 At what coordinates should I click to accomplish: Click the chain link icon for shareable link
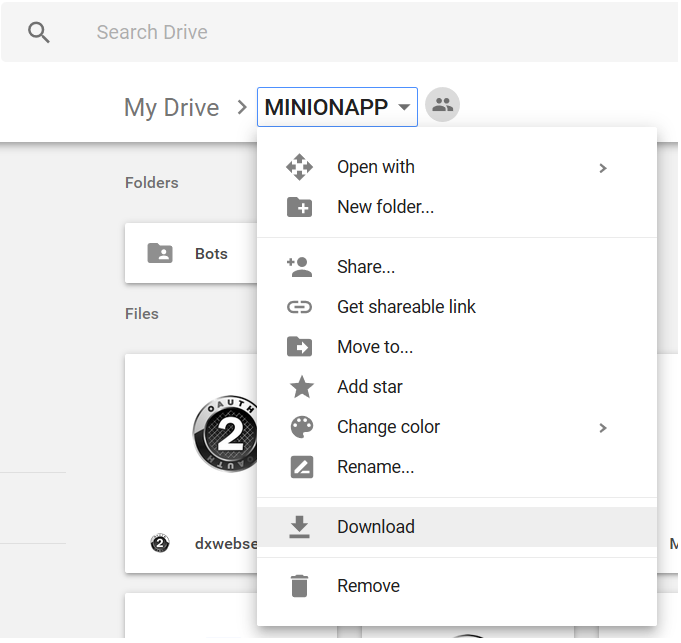299,307
